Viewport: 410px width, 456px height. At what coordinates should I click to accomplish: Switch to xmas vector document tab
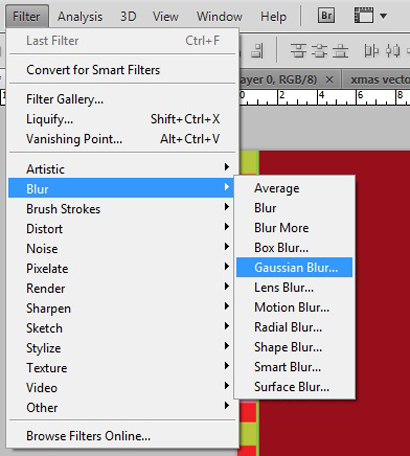click(377, 80)
